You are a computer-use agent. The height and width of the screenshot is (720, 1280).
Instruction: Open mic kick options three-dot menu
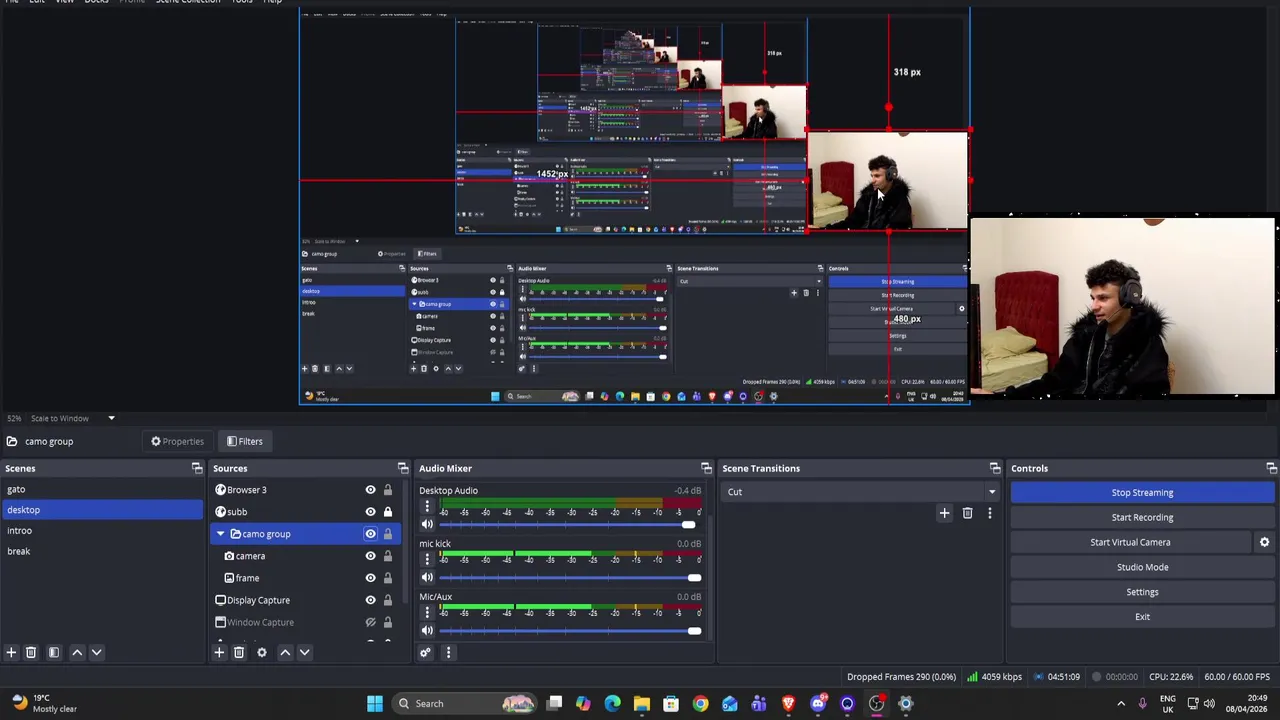click(x=427, y=560)
